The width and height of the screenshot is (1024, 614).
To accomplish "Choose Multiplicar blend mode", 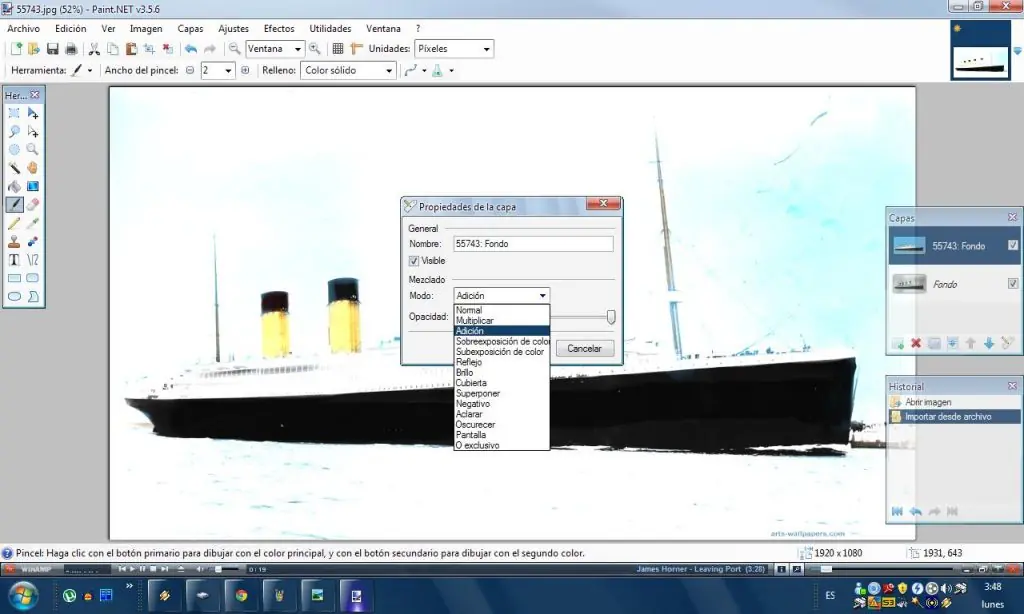I will [x=502, y=321].
